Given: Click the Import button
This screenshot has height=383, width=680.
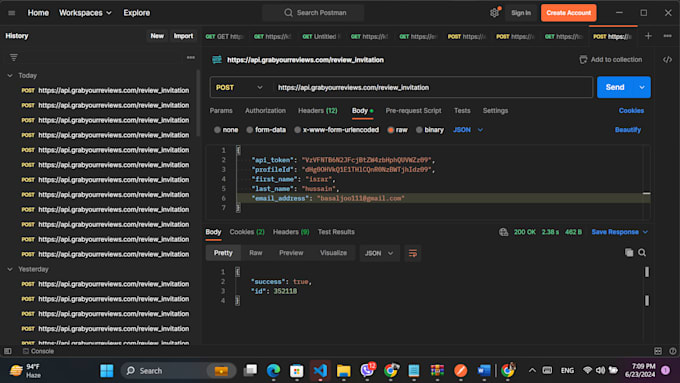Looking at the screenshot, I should 183,36.
